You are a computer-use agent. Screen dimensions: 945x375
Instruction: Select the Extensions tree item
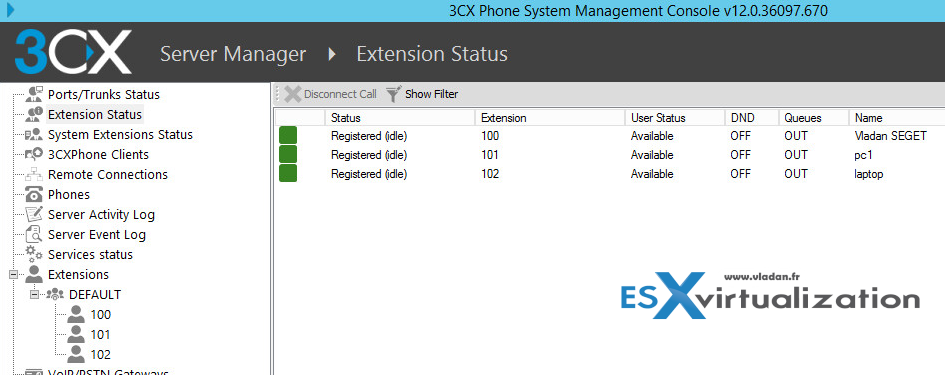tap(78, 274)
